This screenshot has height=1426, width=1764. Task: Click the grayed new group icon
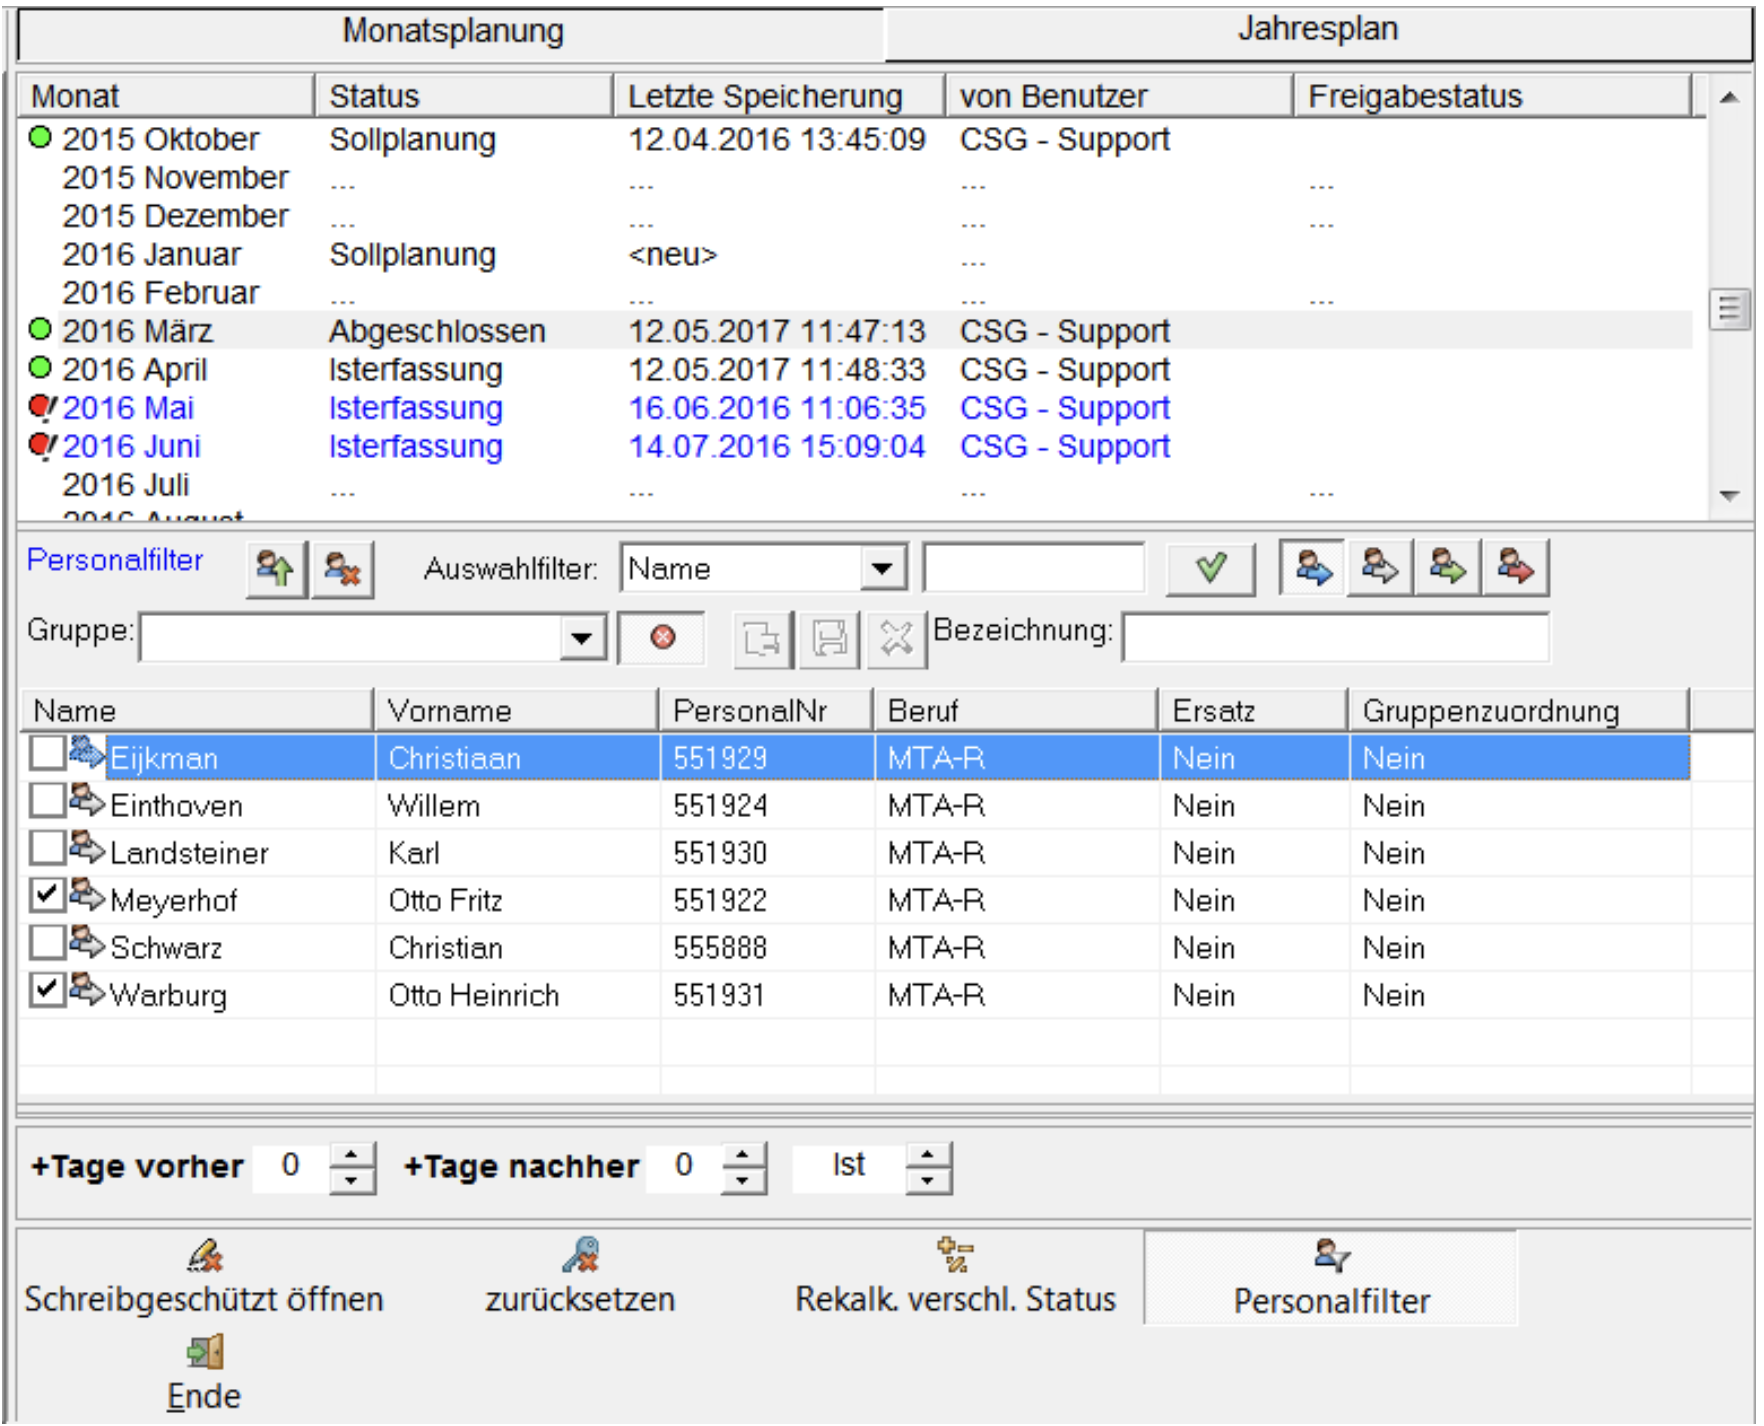[x=762, y=638]
